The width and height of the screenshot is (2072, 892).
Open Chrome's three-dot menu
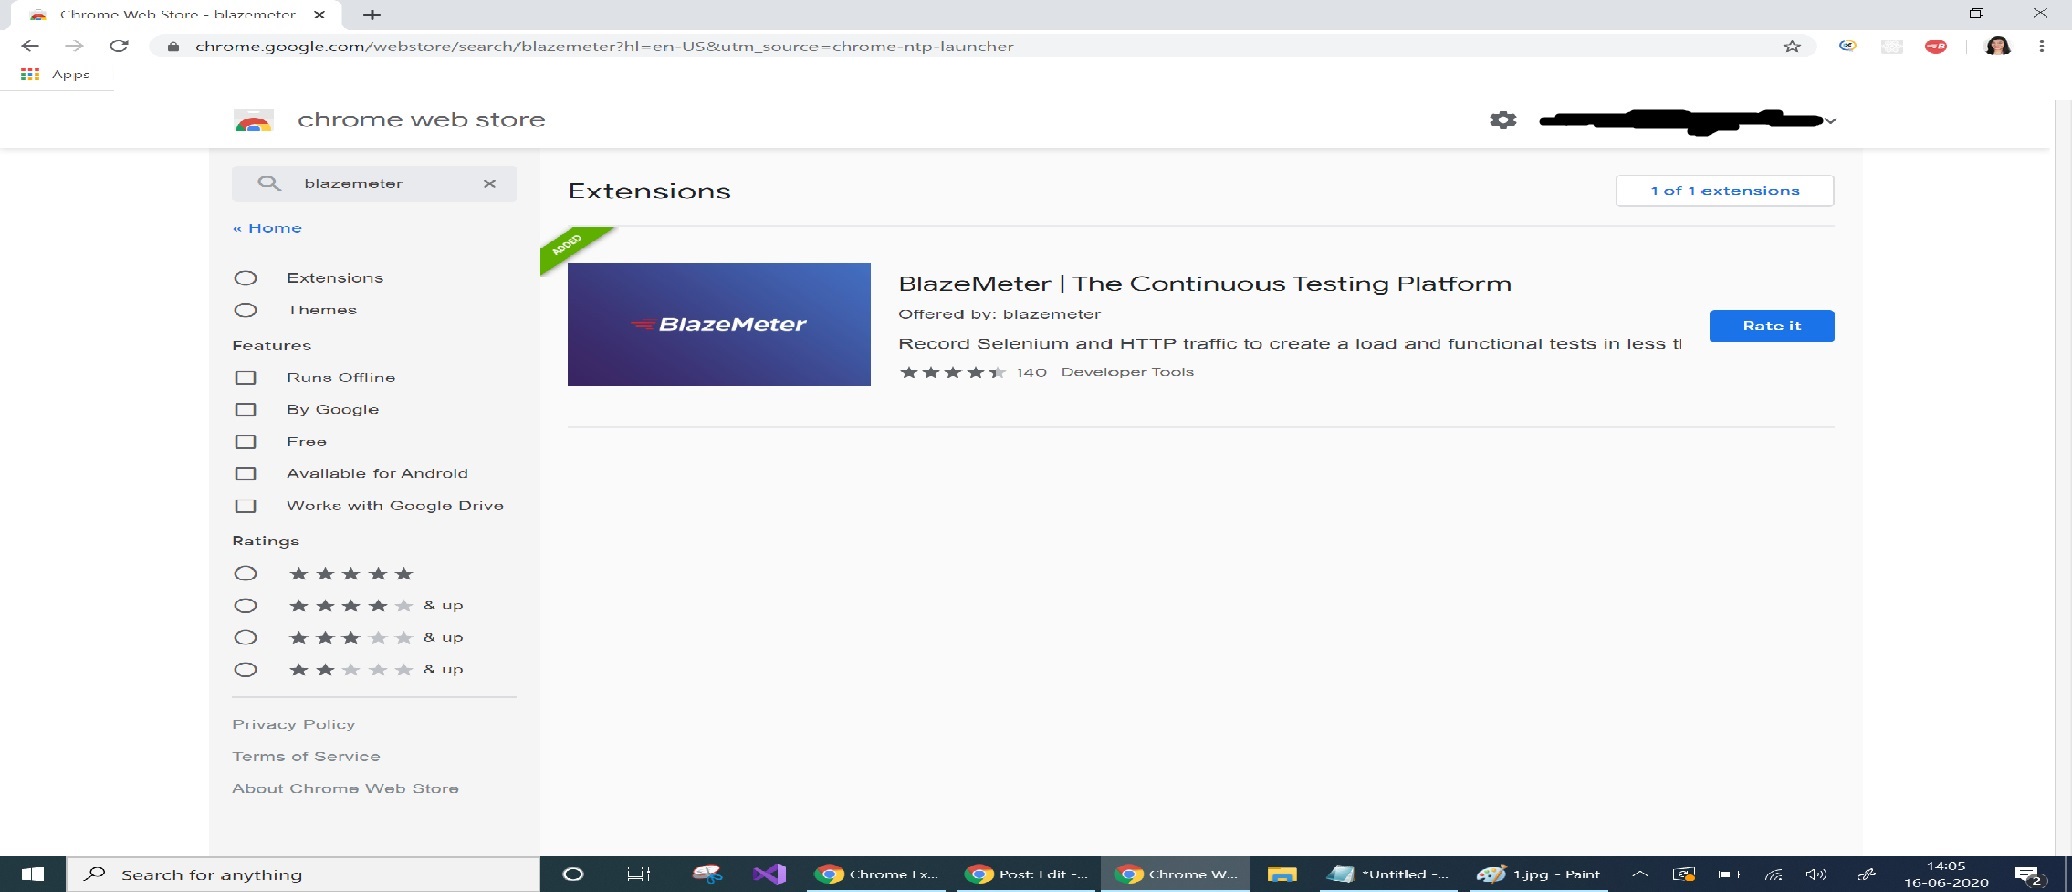2042,46
